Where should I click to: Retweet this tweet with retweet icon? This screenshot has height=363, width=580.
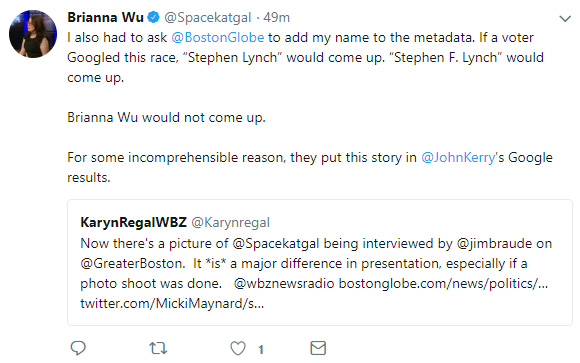click(158, 348)
